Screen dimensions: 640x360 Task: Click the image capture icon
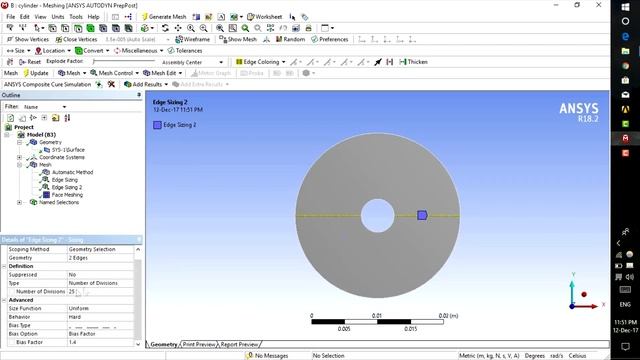click(x=296, y=28)
